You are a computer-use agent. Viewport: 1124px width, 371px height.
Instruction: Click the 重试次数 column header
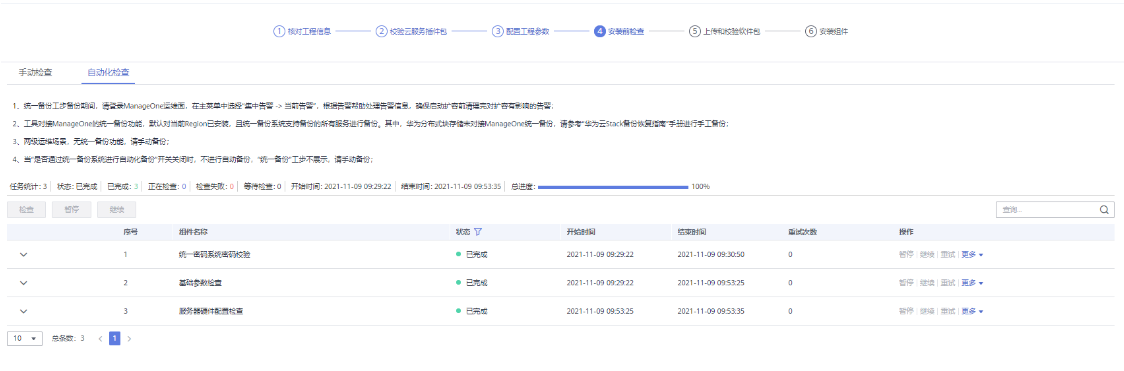click(803, 232)
